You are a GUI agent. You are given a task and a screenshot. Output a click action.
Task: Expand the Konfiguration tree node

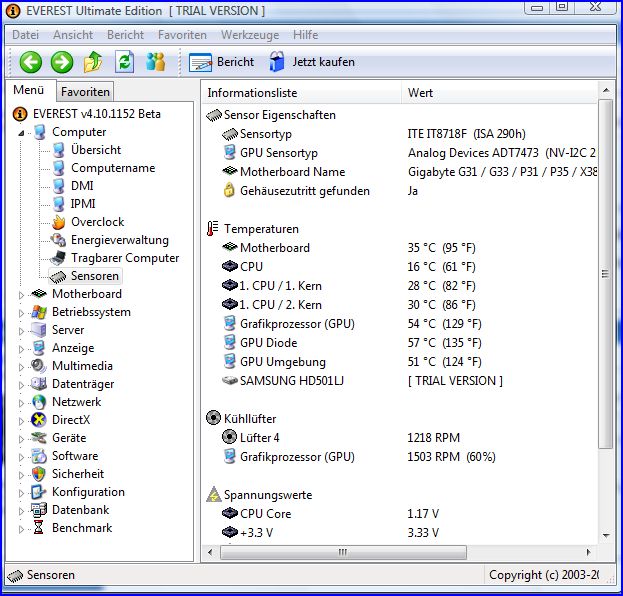point(21,493)
